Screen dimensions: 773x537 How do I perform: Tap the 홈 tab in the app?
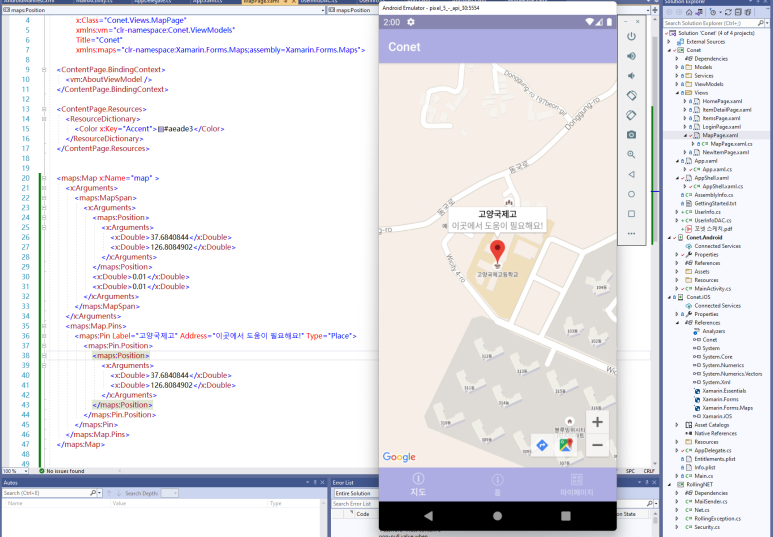[x=497, y=485]
